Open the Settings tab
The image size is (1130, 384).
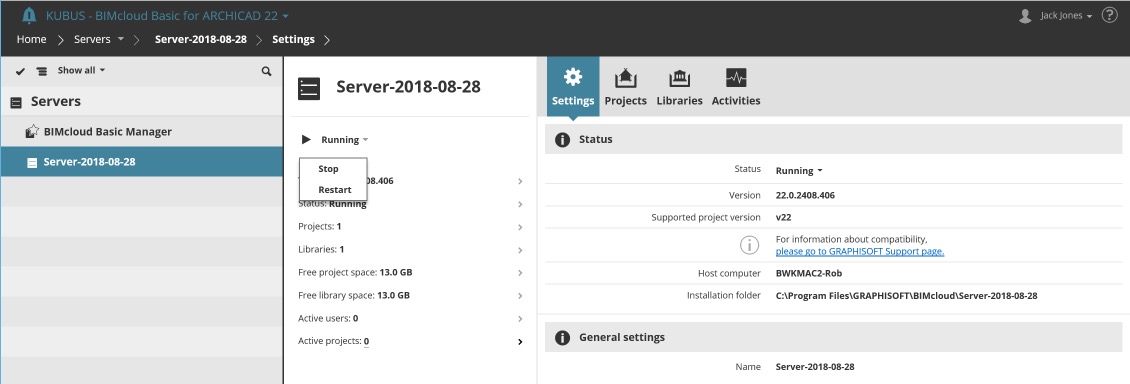point(573,86)
